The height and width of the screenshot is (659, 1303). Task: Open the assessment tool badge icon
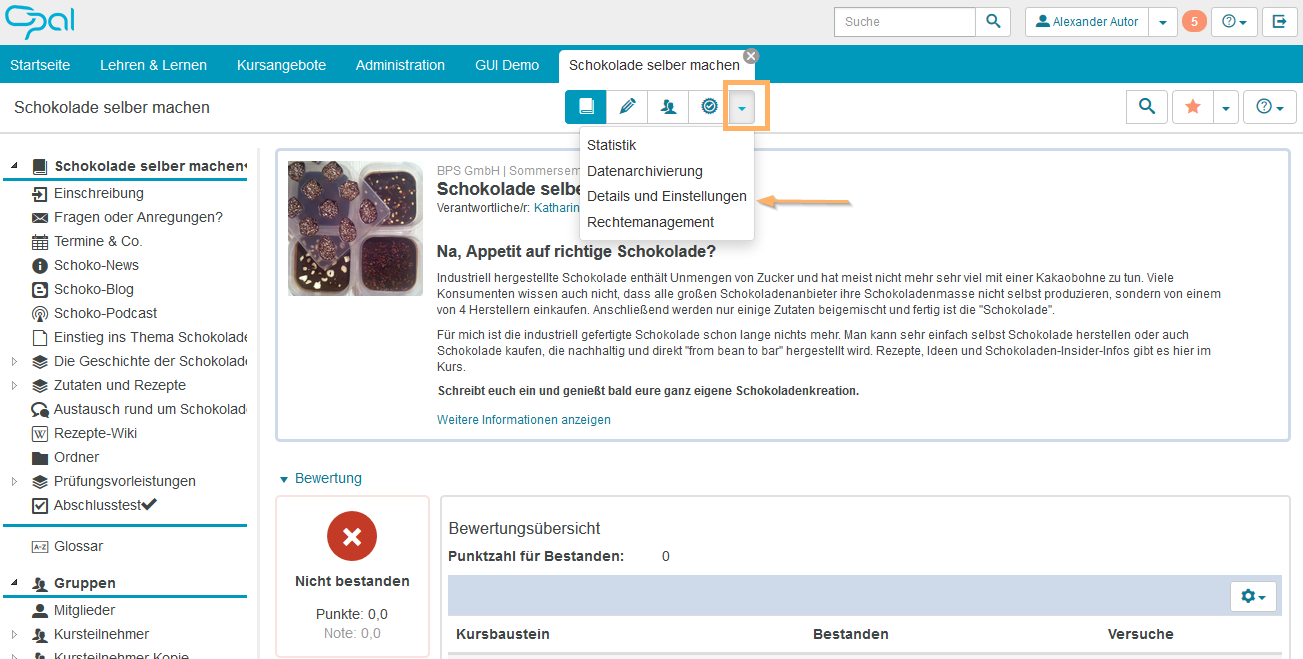pyautogui.click(x=708, y=106)
